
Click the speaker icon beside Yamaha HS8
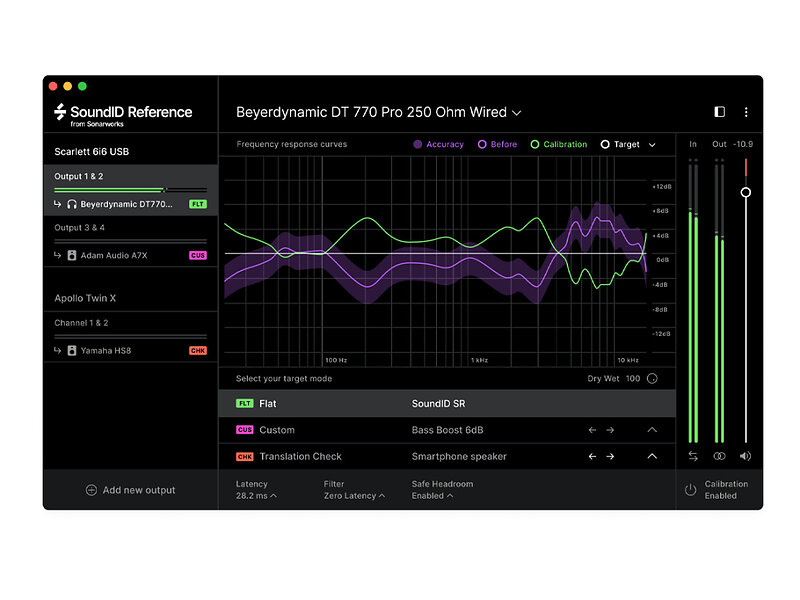point(72,351)
